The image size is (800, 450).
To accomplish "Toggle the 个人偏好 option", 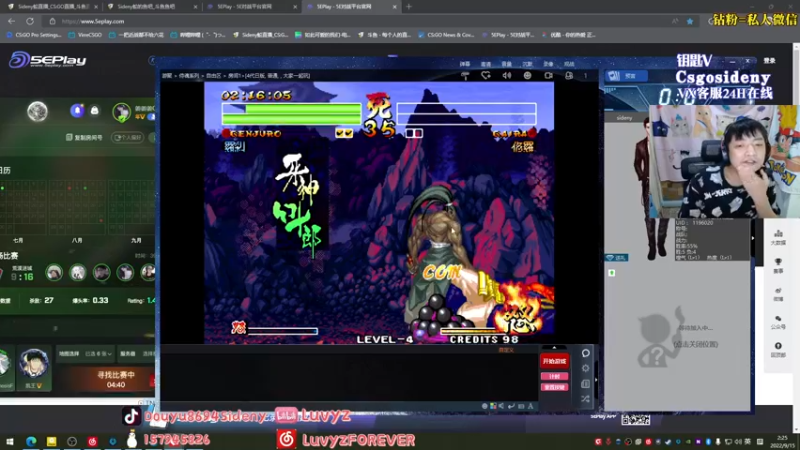I will pyautogui.click(x=128, y=138).
